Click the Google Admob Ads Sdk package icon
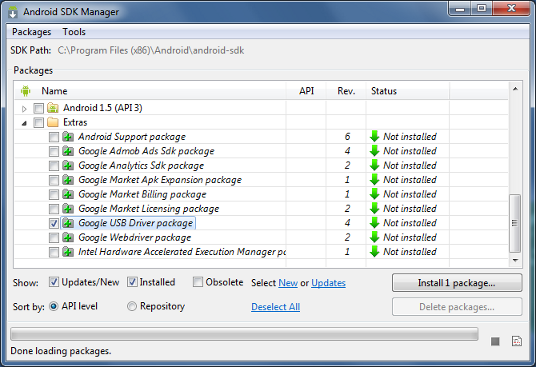 (x=68, y=151)
